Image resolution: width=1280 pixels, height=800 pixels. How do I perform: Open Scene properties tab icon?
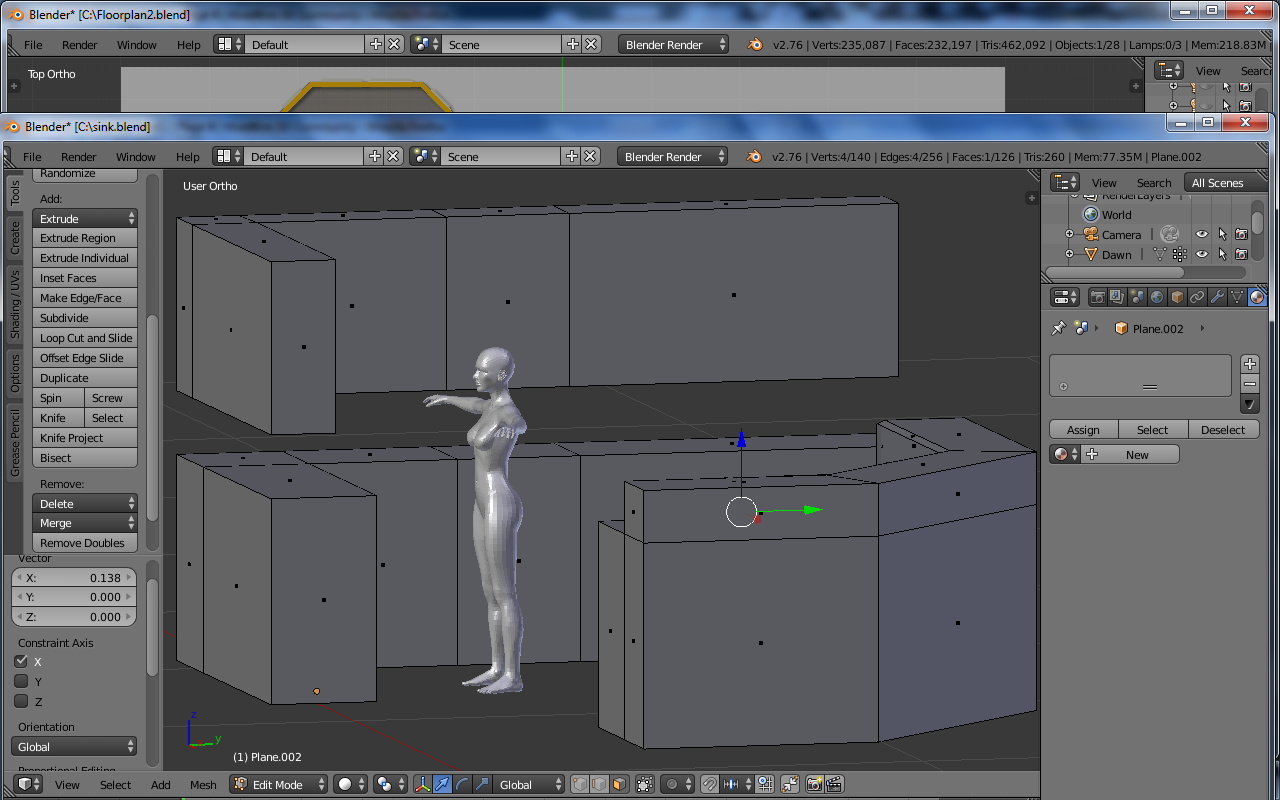(x=1137, y=297)
